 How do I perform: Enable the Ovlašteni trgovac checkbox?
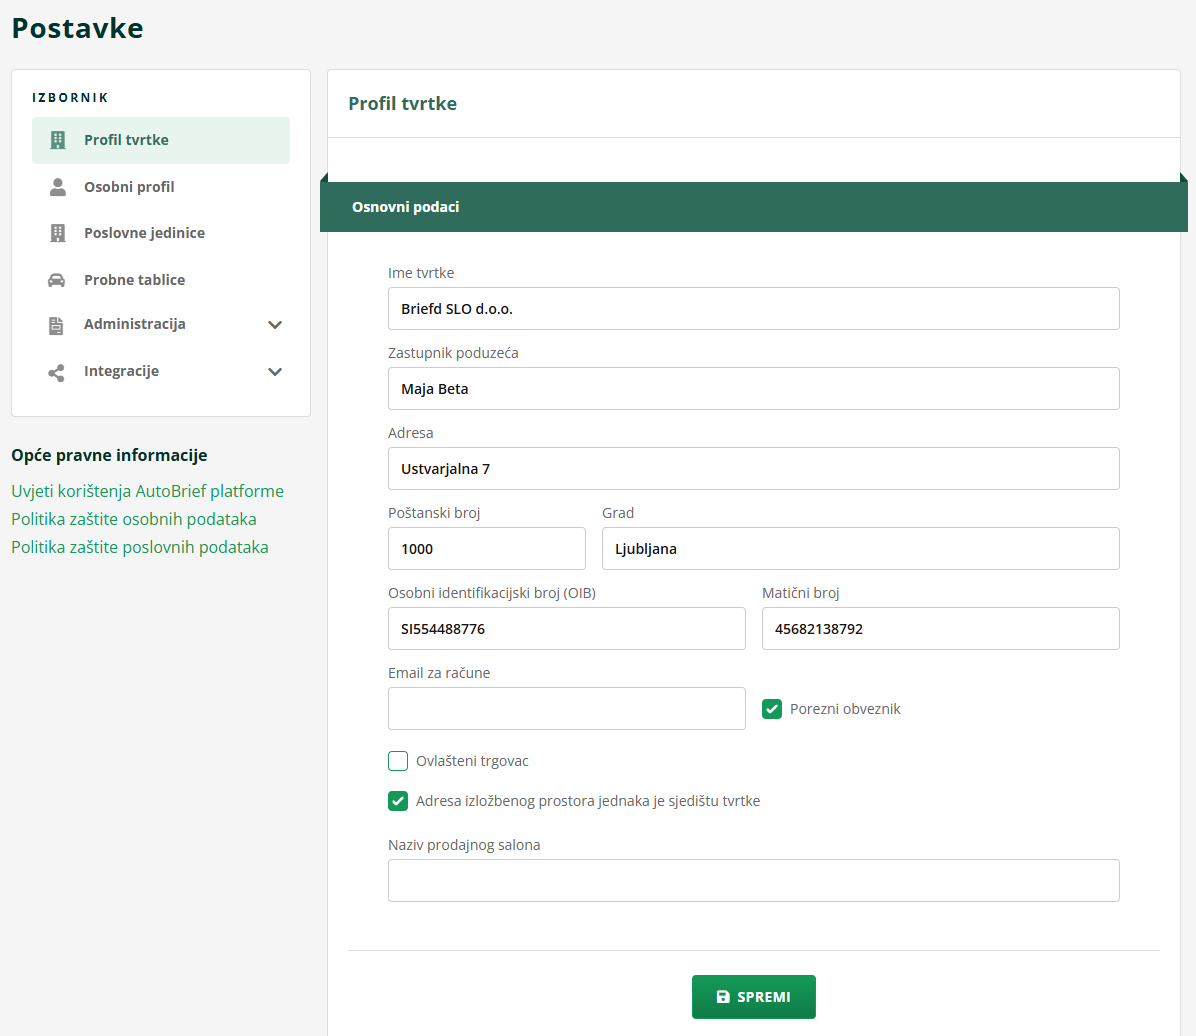[398, 761]
